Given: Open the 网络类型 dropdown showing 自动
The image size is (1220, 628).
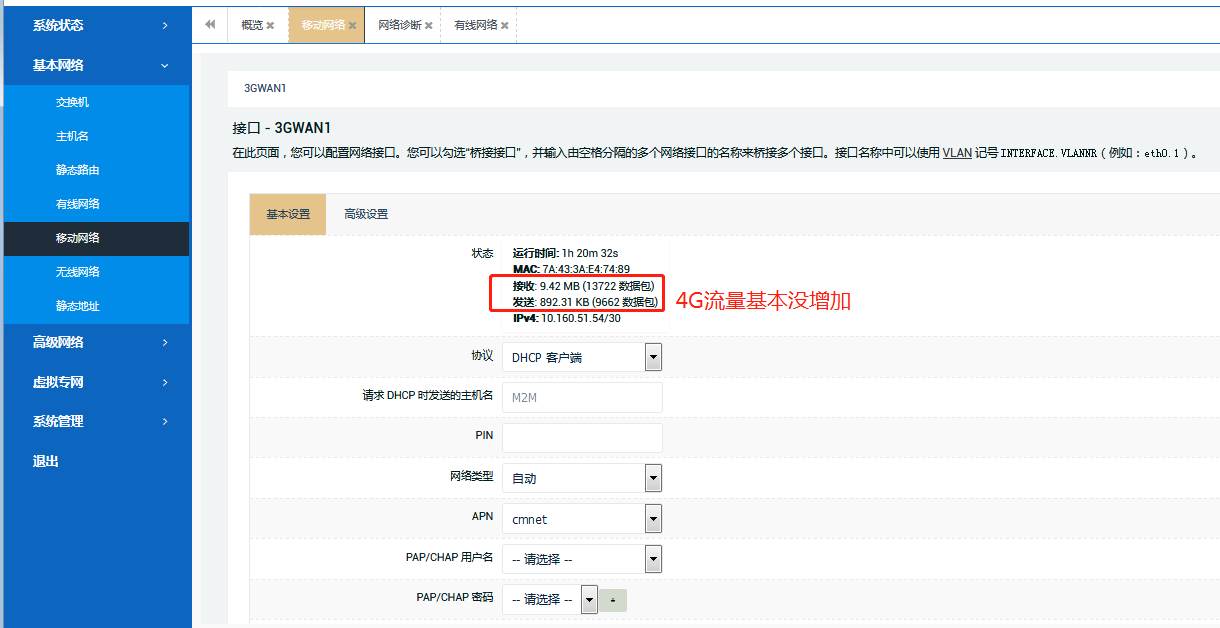Looking at the screenshot, I should [x=652, y=478].
